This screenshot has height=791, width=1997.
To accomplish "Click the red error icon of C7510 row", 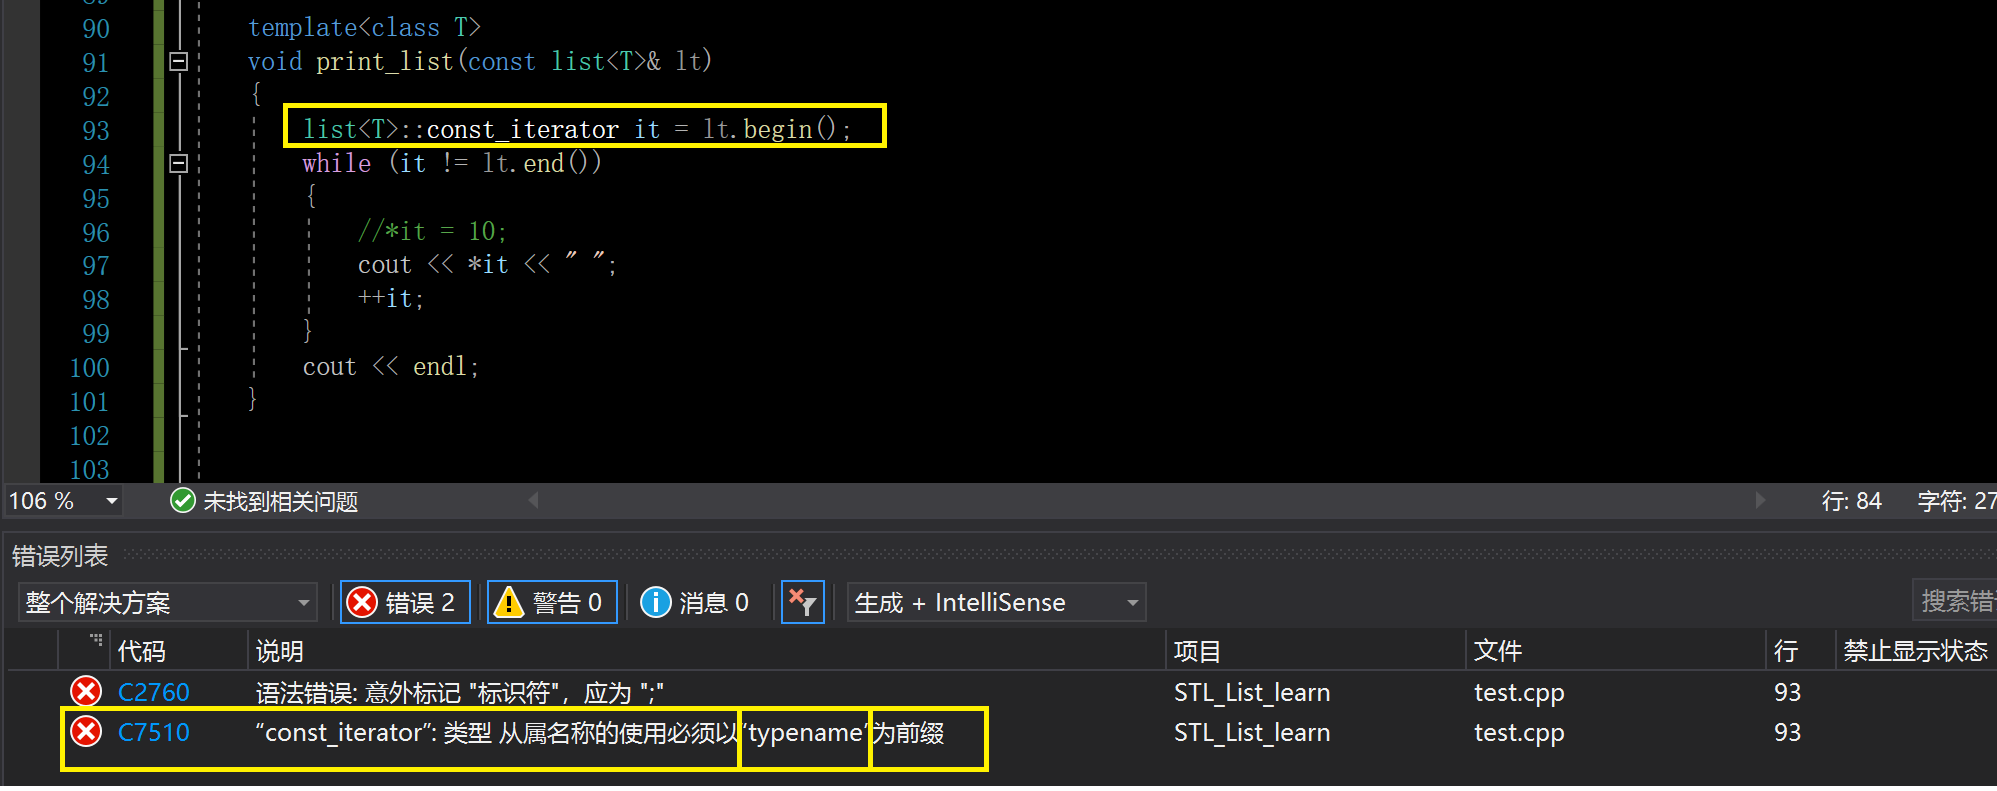I will 86,732.
